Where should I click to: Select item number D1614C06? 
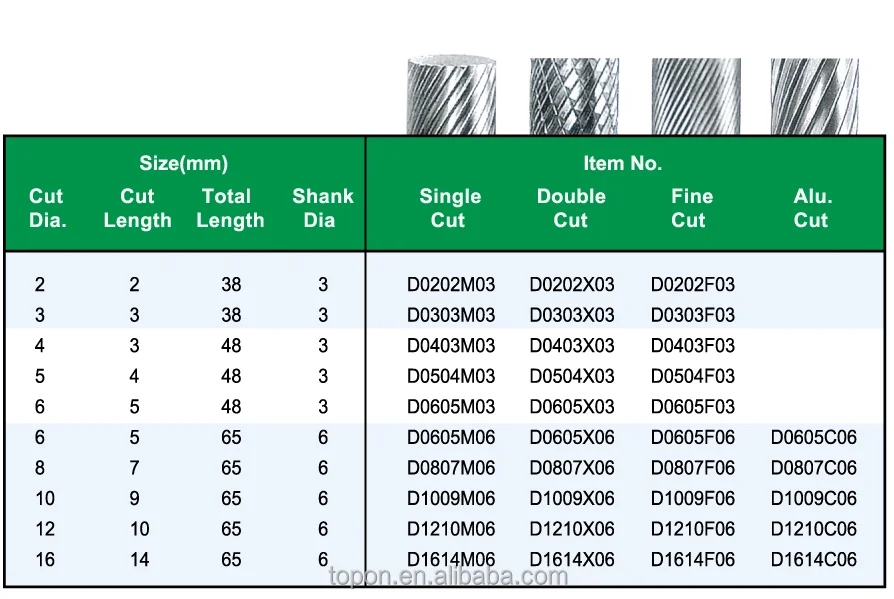(x=814, y=559)
